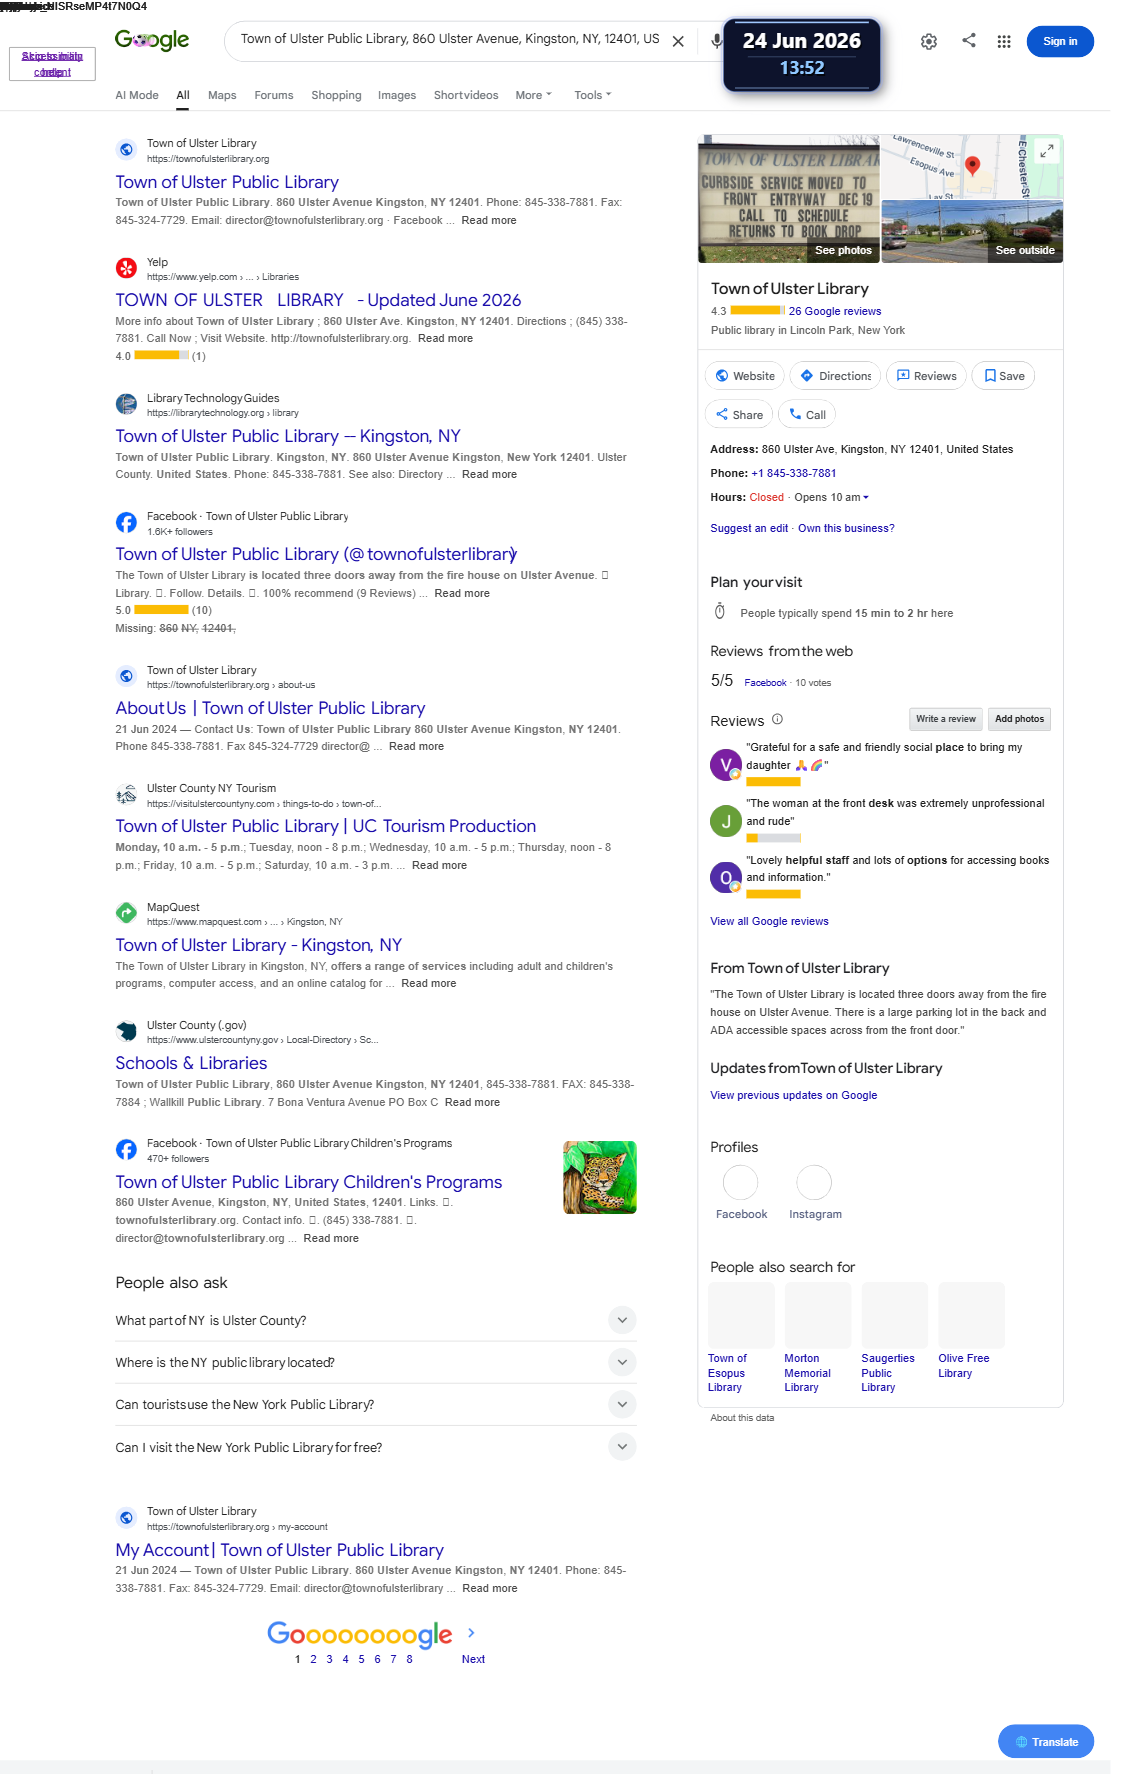Open the Instagram profile circle icon
This screenshot has height=1774, width=1124.
coord(814,1182)
